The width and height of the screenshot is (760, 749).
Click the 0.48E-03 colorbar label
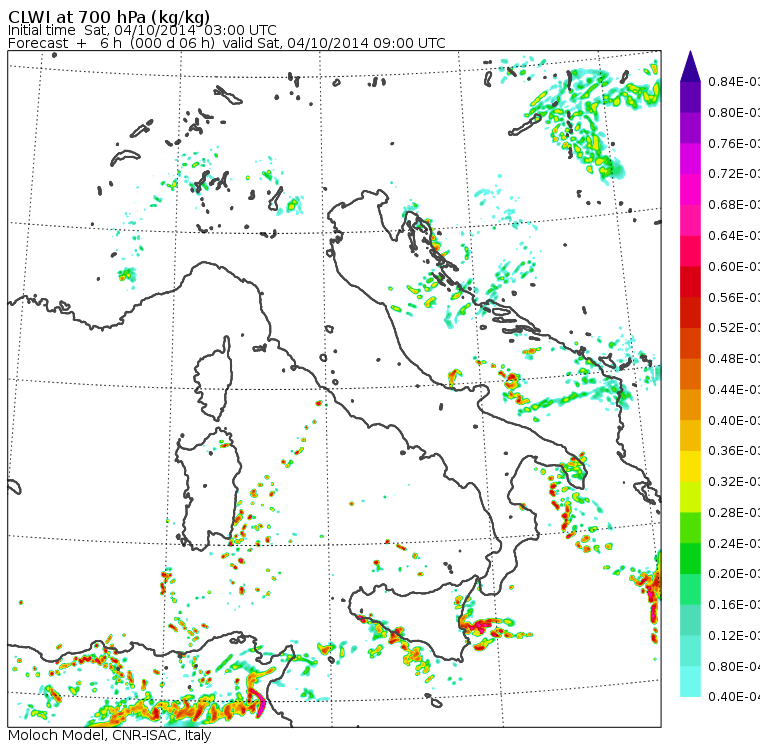point(734,359)
